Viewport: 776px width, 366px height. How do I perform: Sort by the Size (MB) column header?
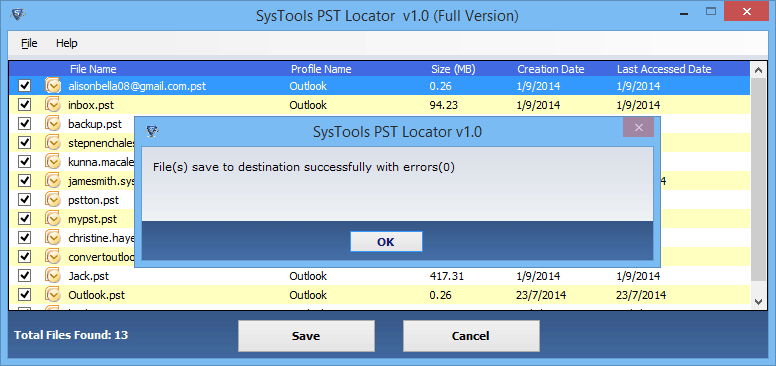point(453,69)
